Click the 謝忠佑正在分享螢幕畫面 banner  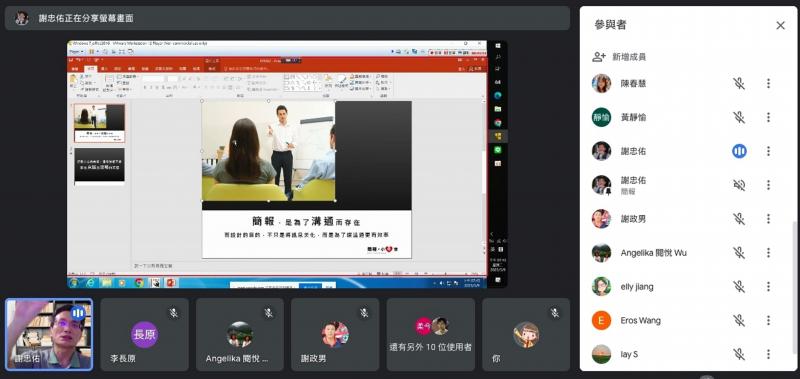[287, 18]
